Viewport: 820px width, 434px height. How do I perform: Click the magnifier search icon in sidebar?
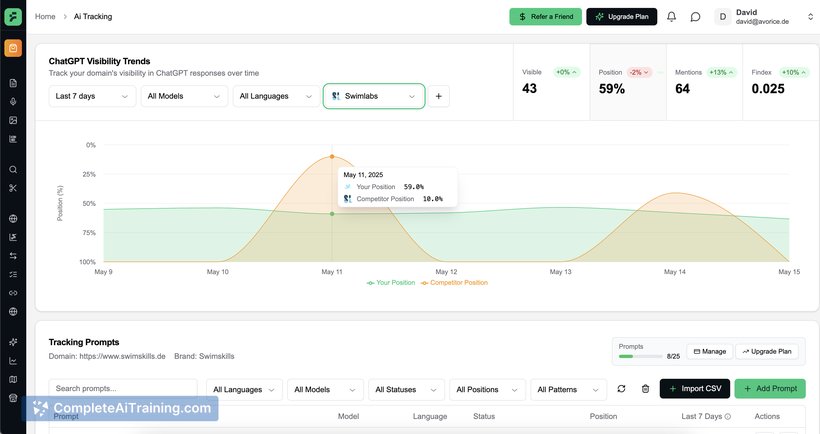tap(13, 169)
